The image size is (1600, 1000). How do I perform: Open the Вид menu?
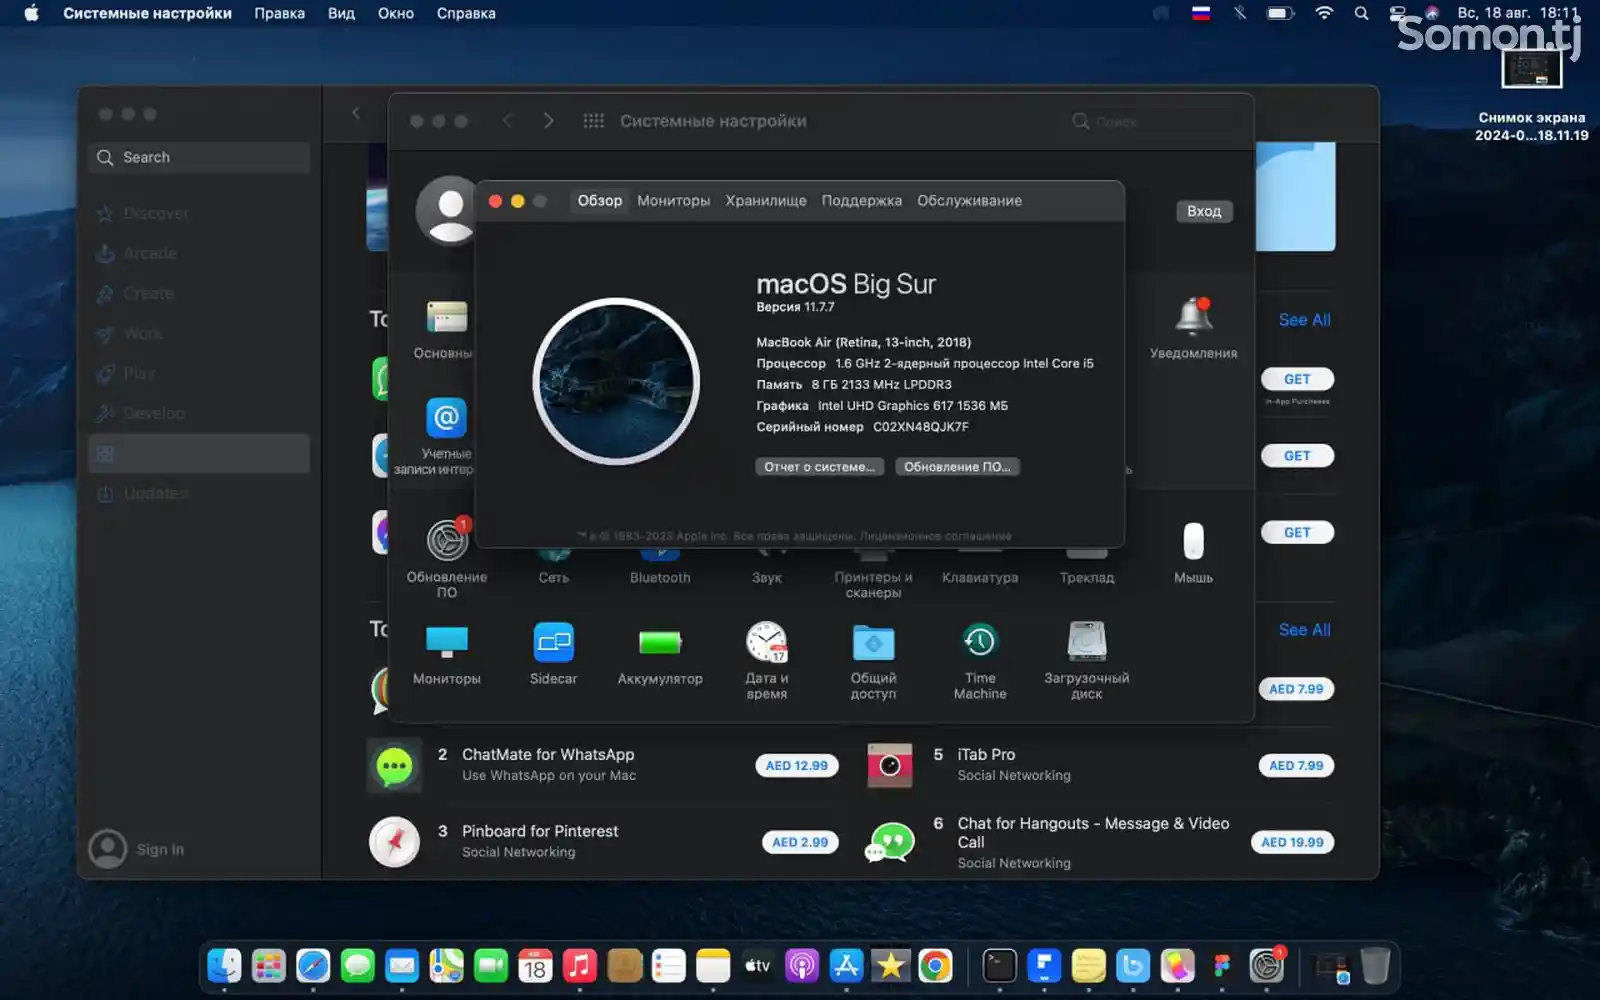coord(342,13)
